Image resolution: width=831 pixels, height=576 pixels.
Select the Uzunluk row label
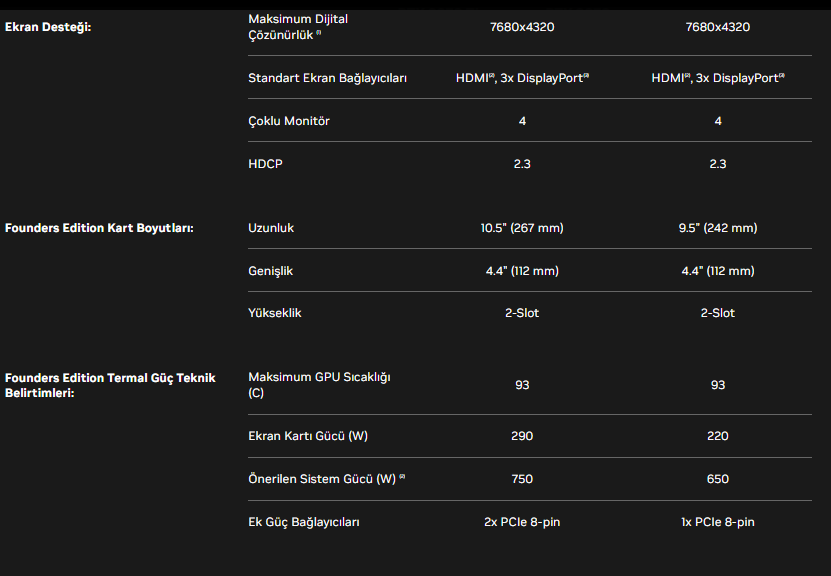point(271,228)
